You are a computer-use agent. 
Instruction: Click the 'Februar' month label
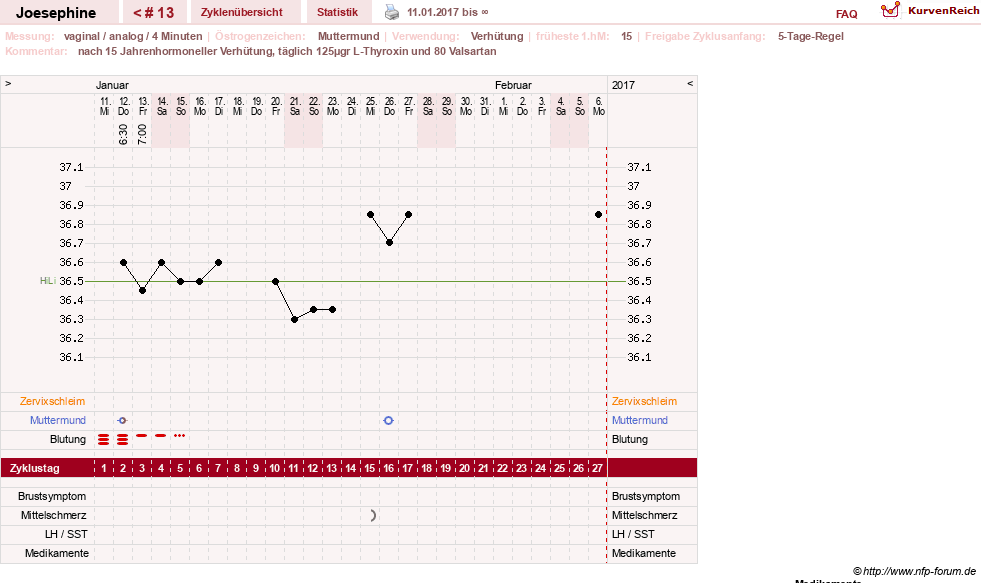pyautogui.click(x=513, y=85)
